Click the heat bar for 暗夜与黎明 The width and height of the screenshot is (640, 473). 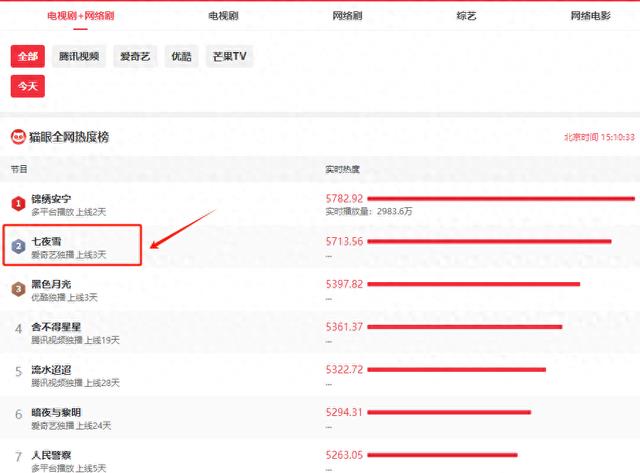[x=449, y=412]
